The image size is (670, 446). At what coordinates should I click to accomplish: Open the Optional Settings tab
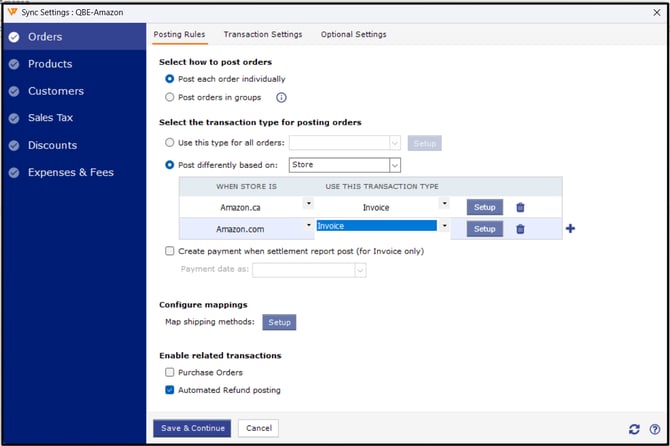(353, 35)
